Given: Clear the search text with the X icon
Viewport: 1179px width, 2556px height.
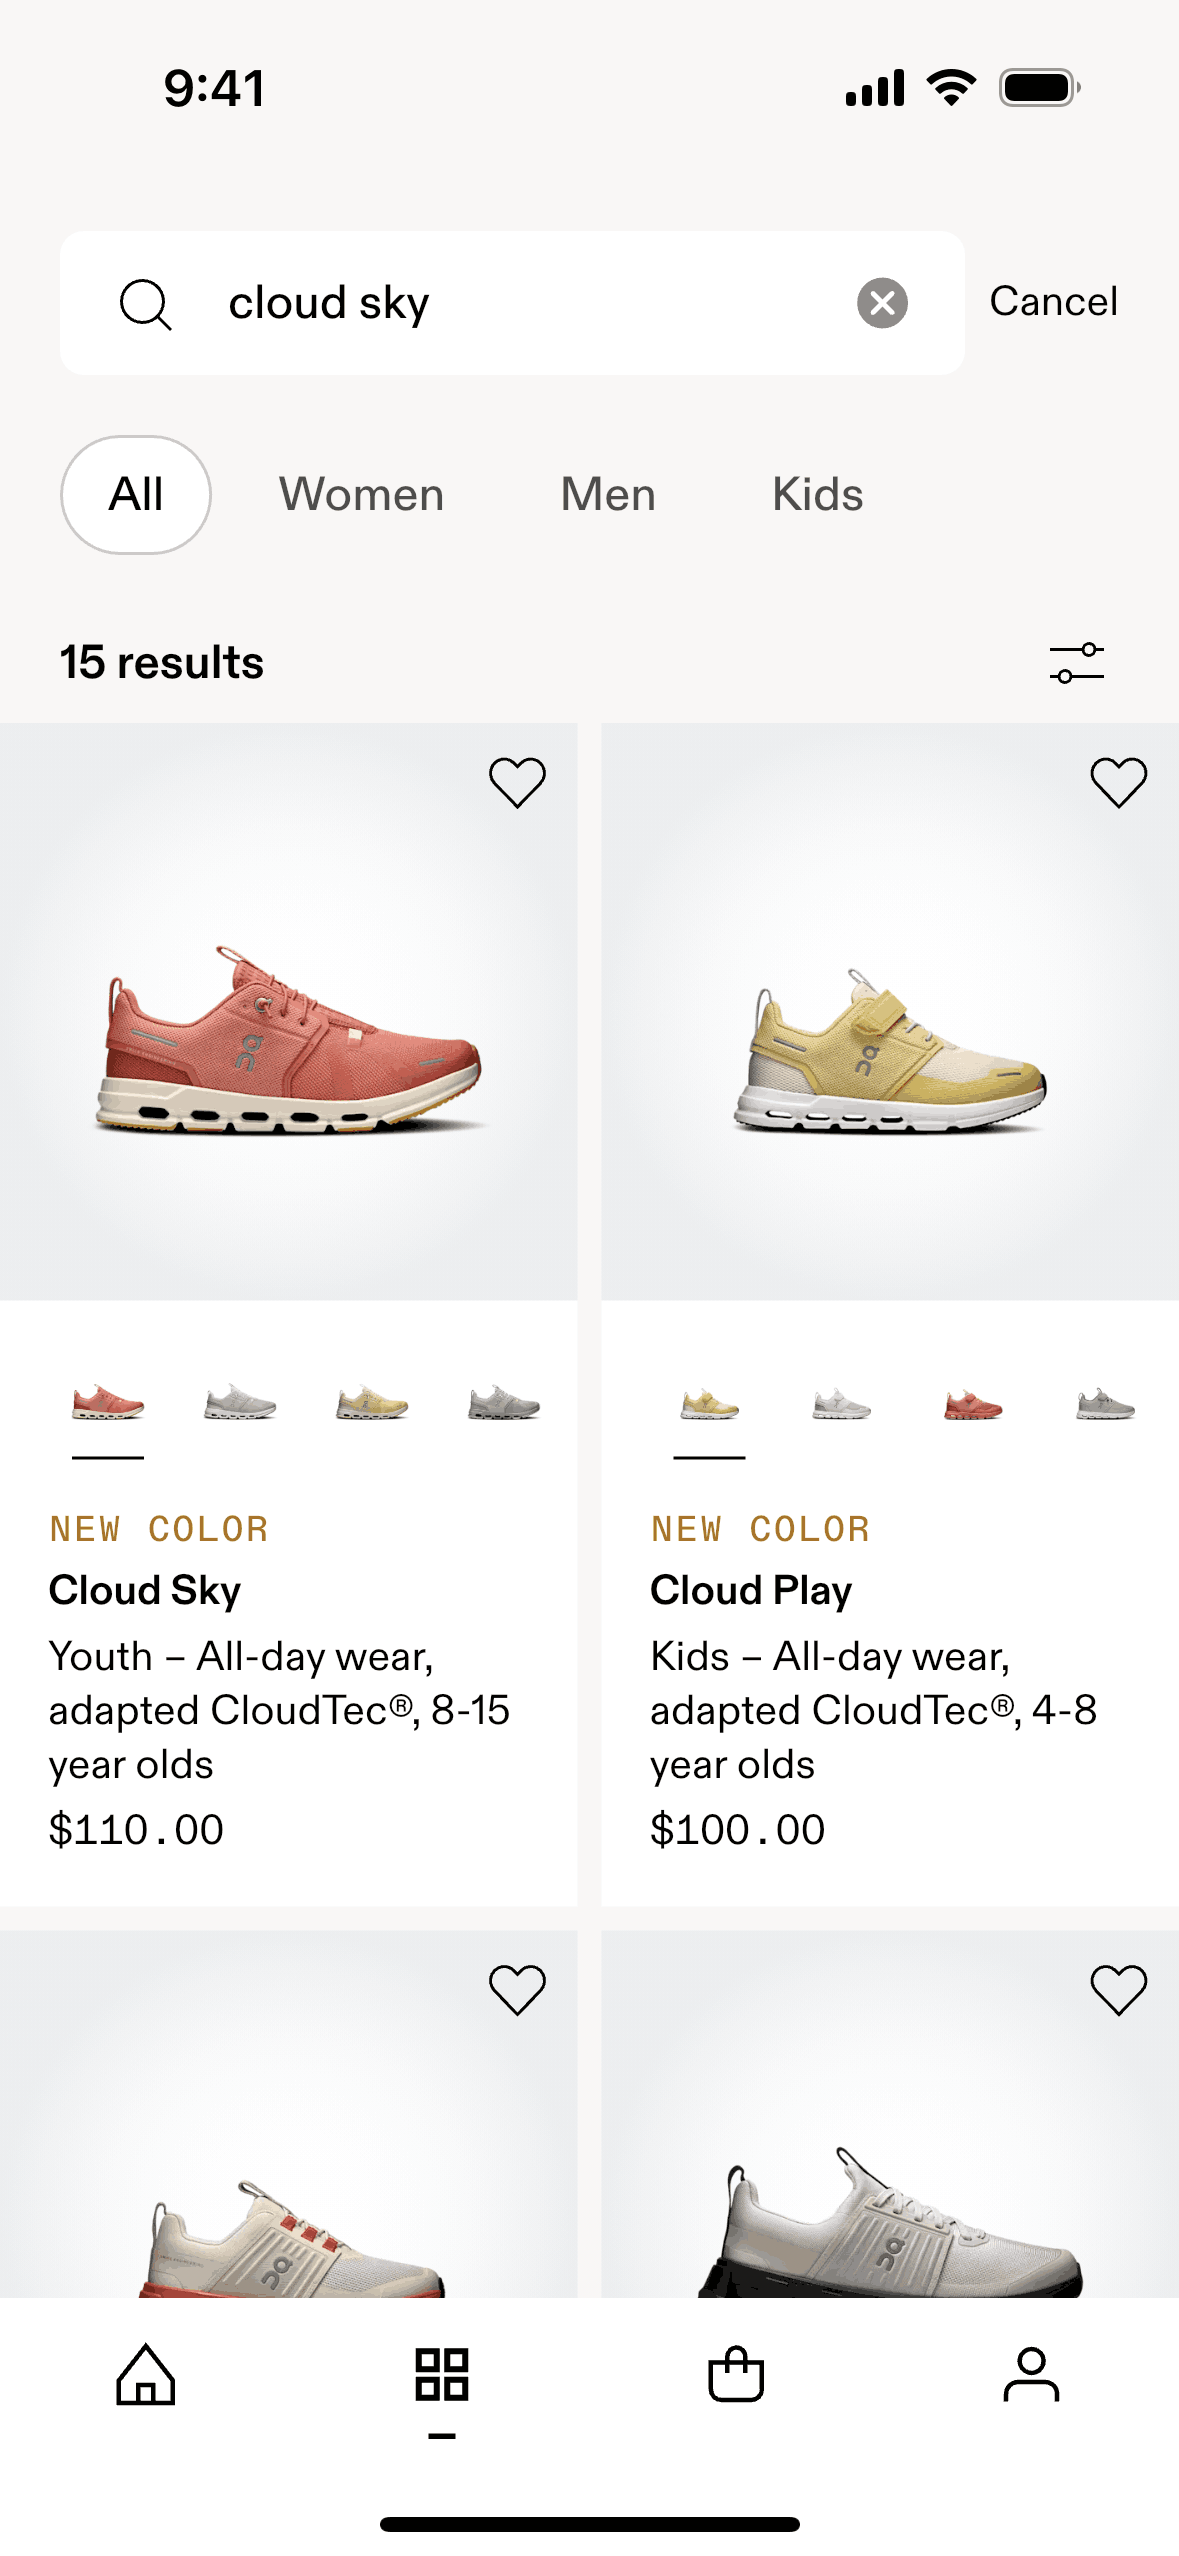Looking at the screenshot, I should (x=882, y=303).
